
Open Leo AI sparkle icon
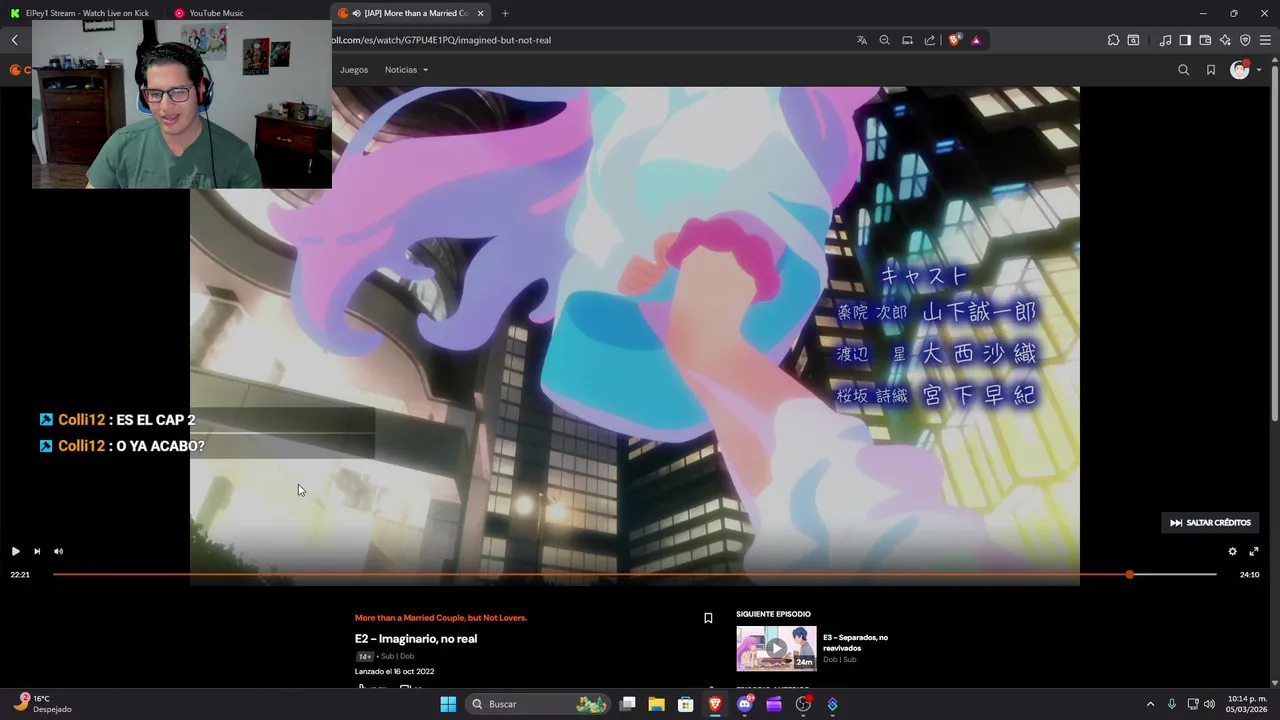1225,40
